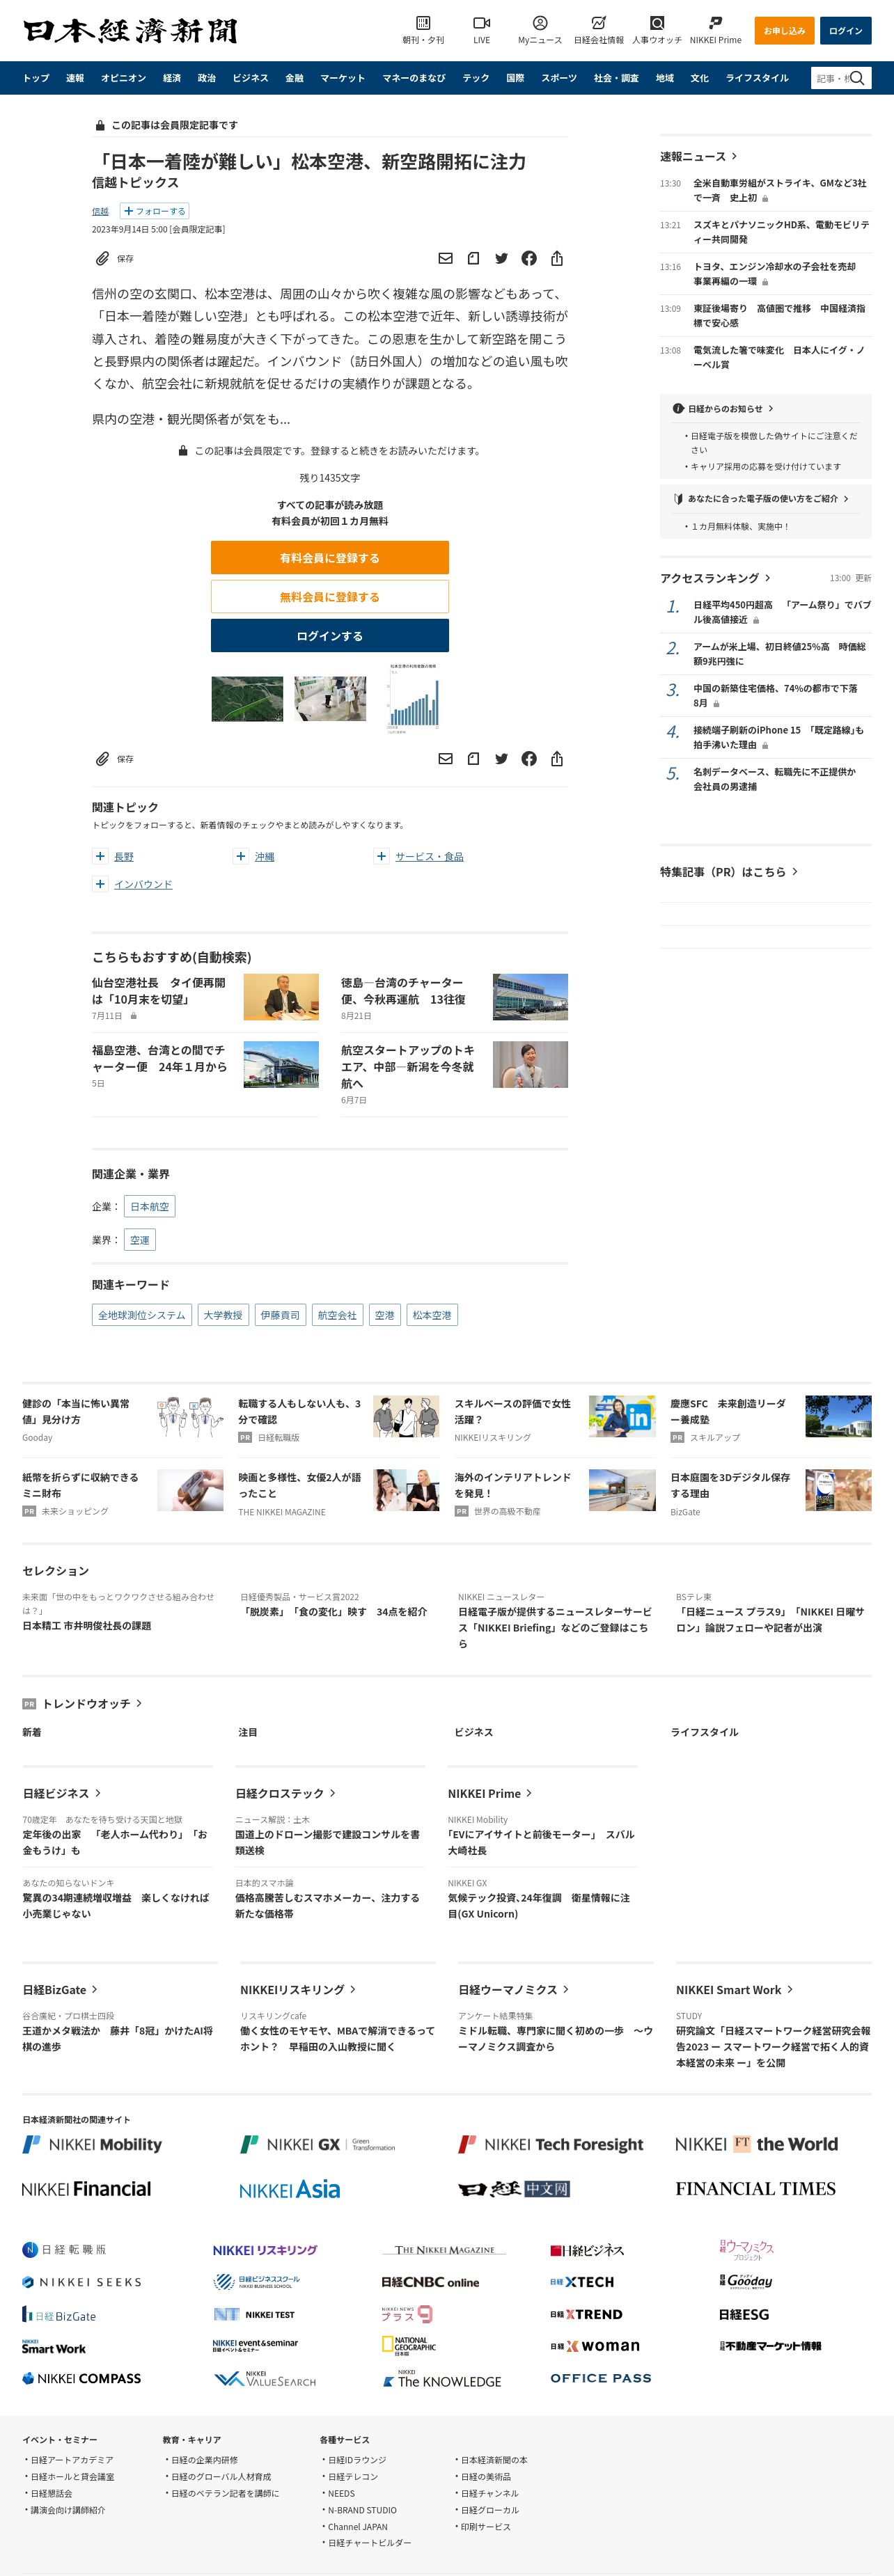Follow the 沖縄 topic with plus

click(240, 856)
